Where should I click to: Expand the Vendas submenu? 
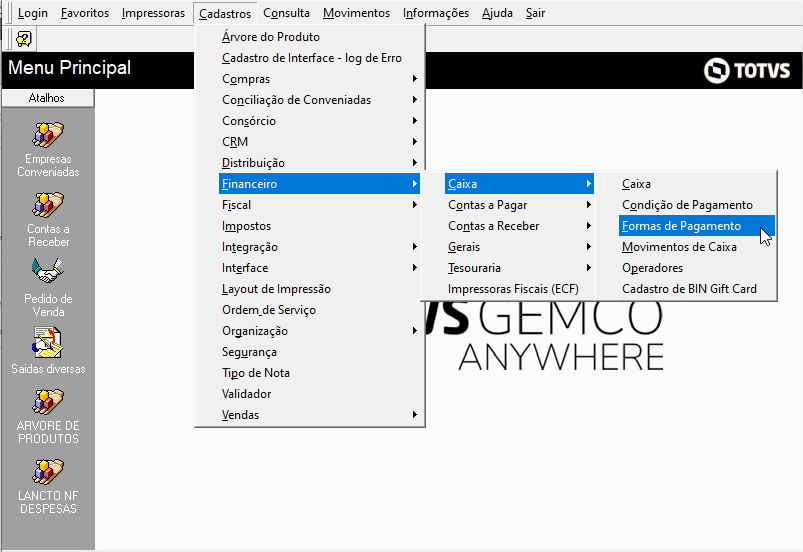(x=320, y=415)
